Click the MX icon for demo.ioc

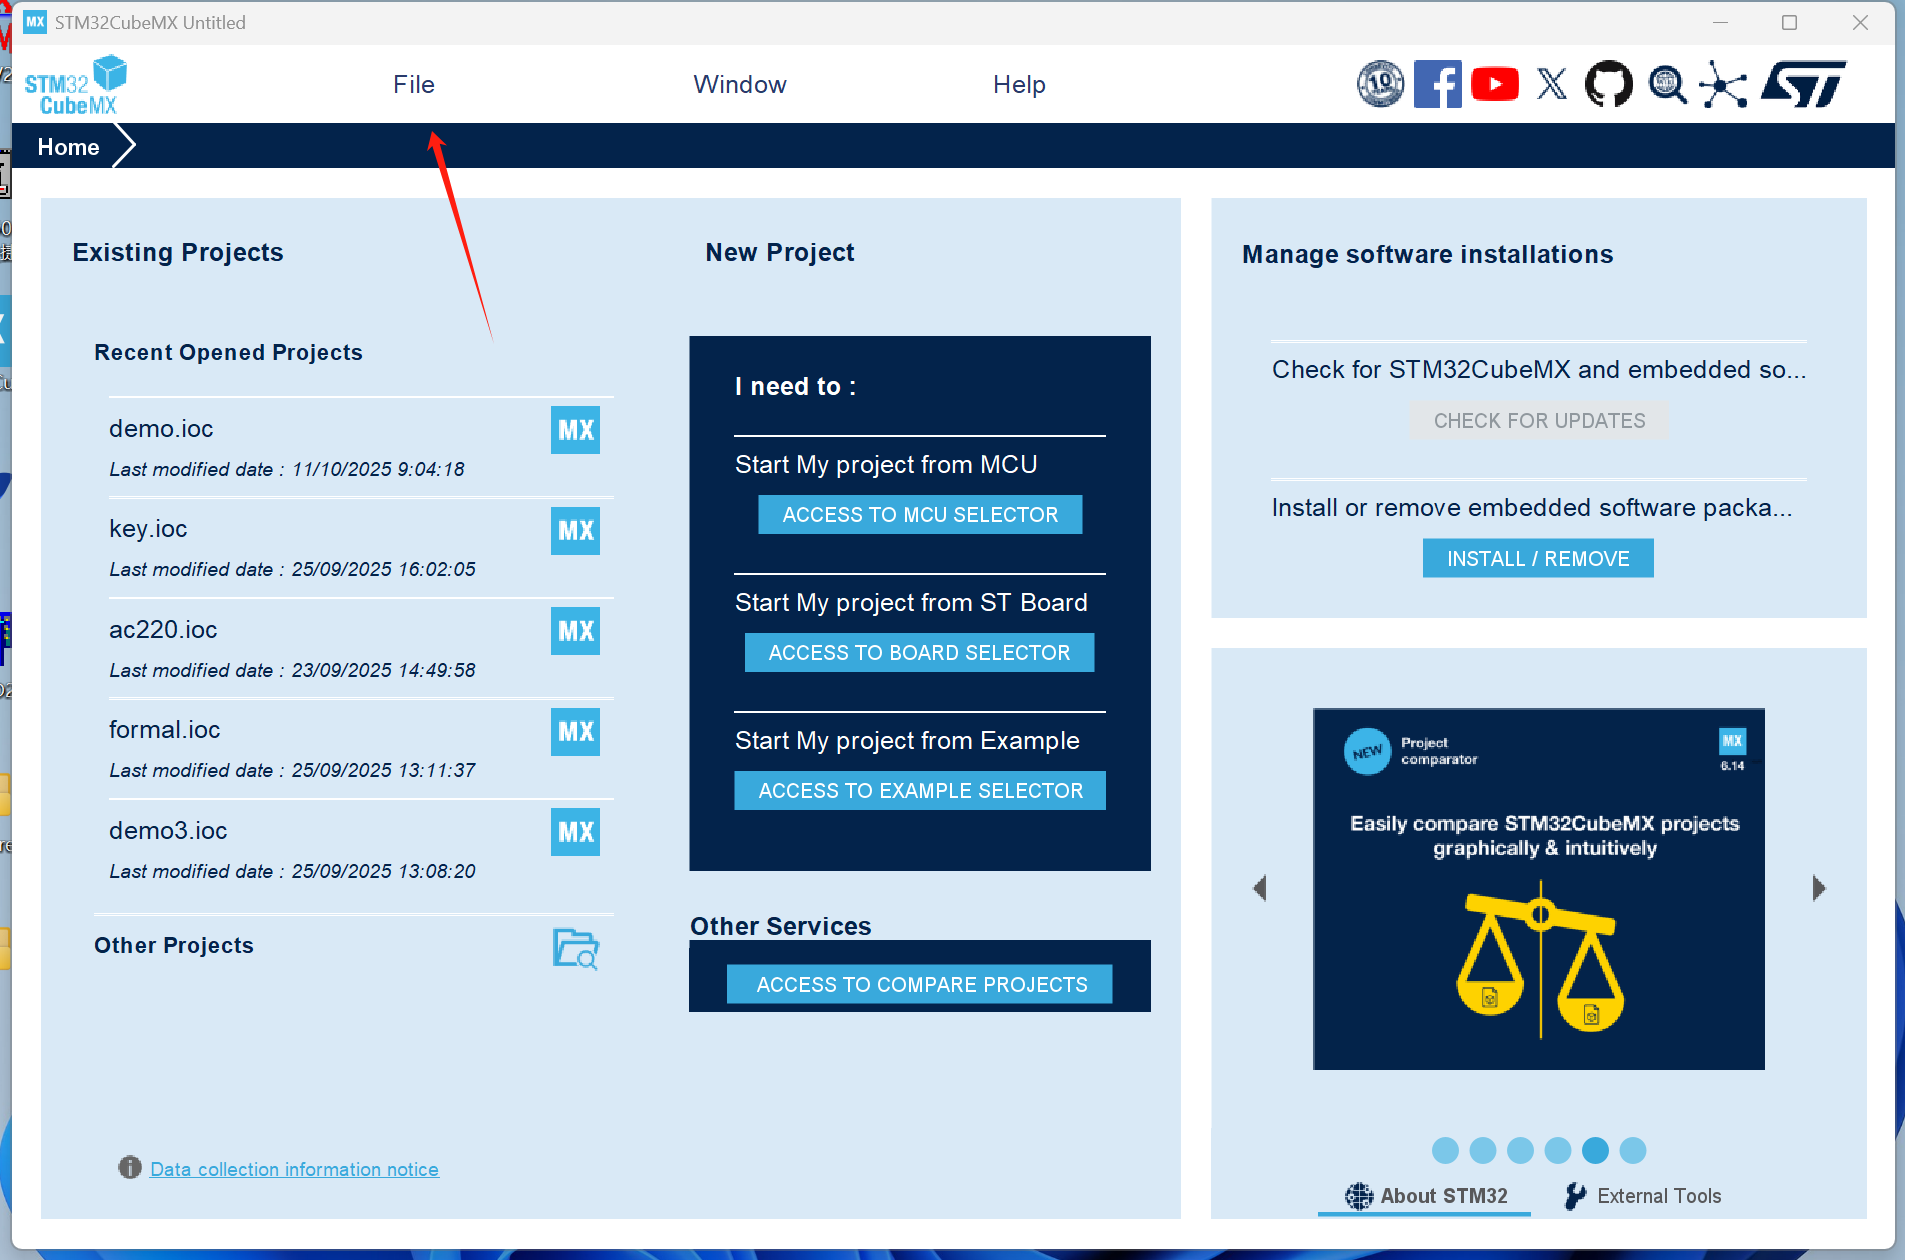(575, 430)
